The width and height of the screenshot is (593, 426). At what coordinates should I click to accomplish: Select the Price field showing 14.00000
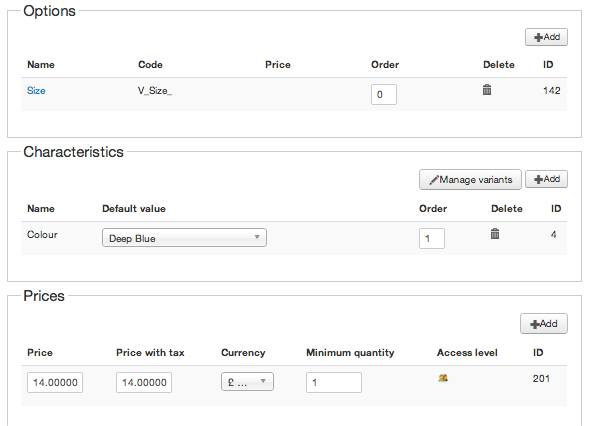coord(55,382)
